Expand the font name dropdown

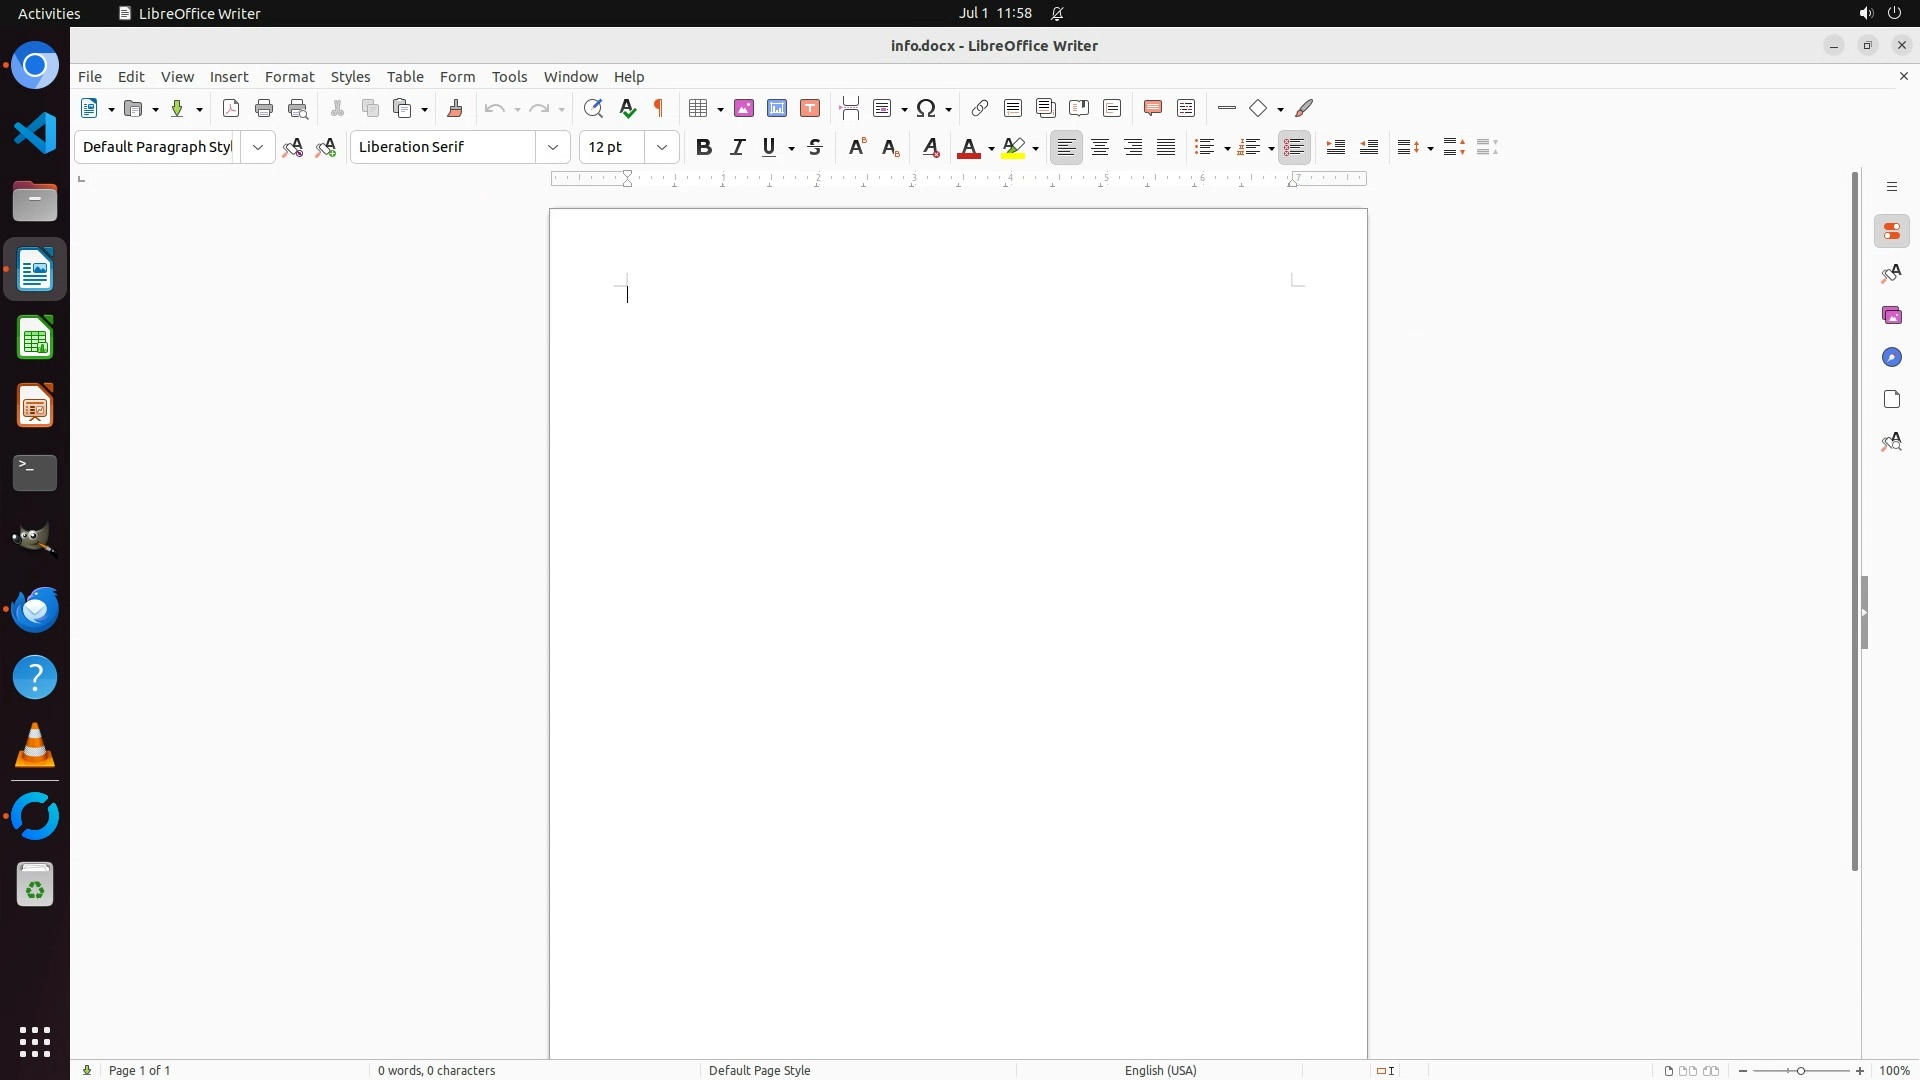point(553,148)
